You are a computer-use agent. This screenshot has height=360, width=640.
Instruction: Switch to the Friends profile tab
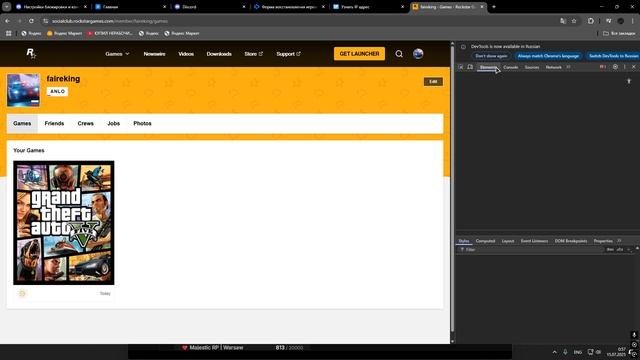click(x=54, y=123)
